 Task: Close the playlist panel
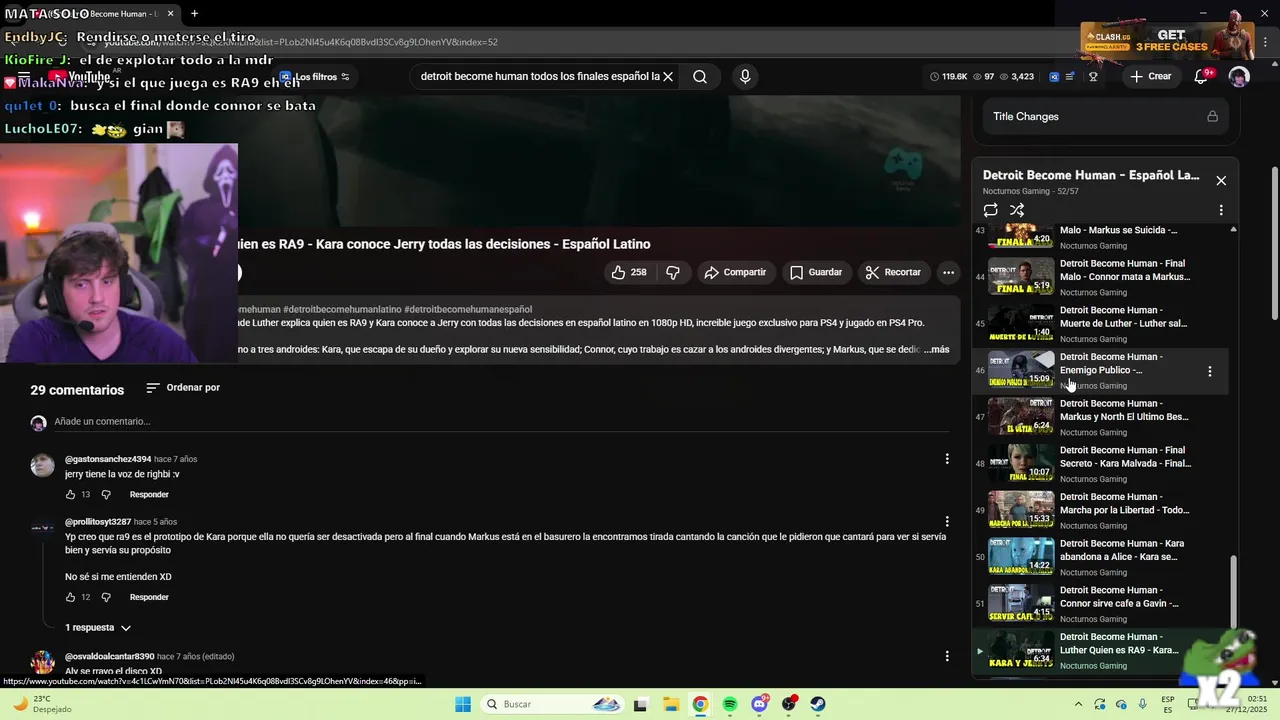[x=1221, y=180]
